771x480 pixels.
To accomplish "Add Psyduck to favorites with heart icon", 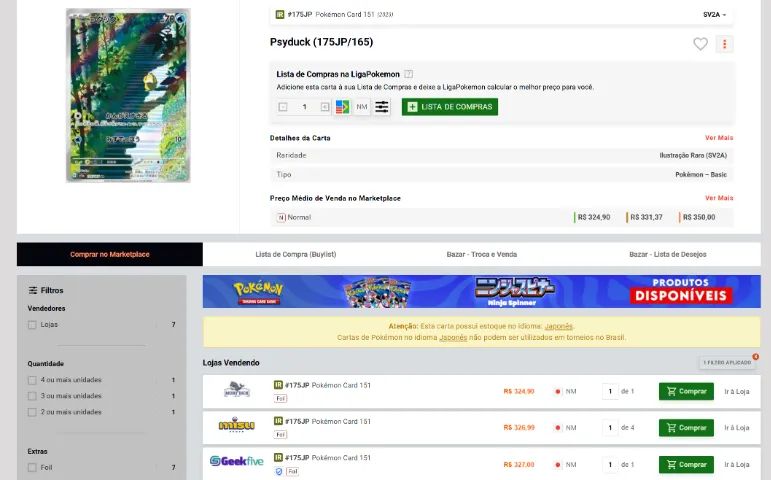I will 700,44.
